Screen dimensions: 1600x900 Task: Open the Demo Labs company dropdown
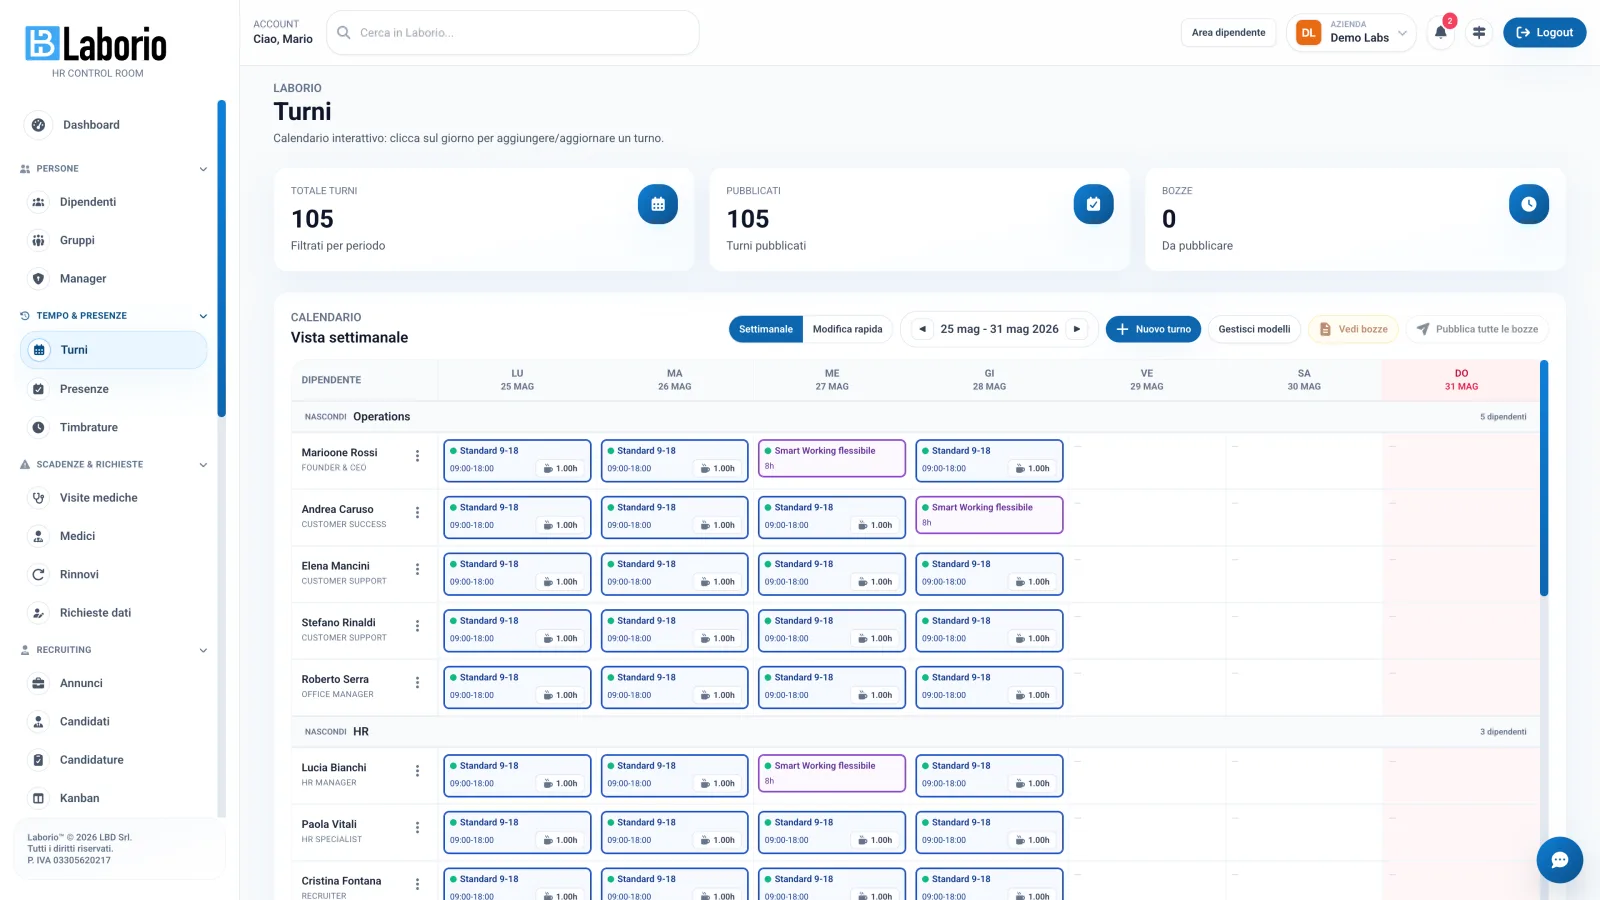point(1352,32)
